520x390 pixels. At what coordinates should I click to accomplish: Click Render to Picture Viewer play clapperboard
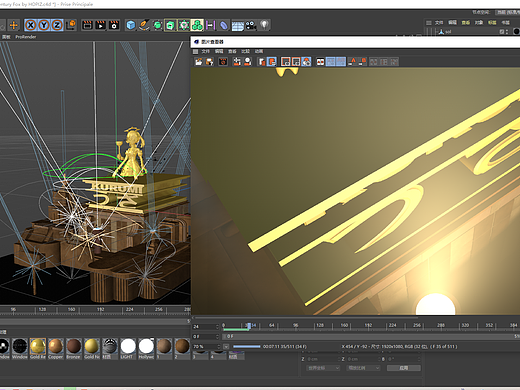tap(101, 25)
